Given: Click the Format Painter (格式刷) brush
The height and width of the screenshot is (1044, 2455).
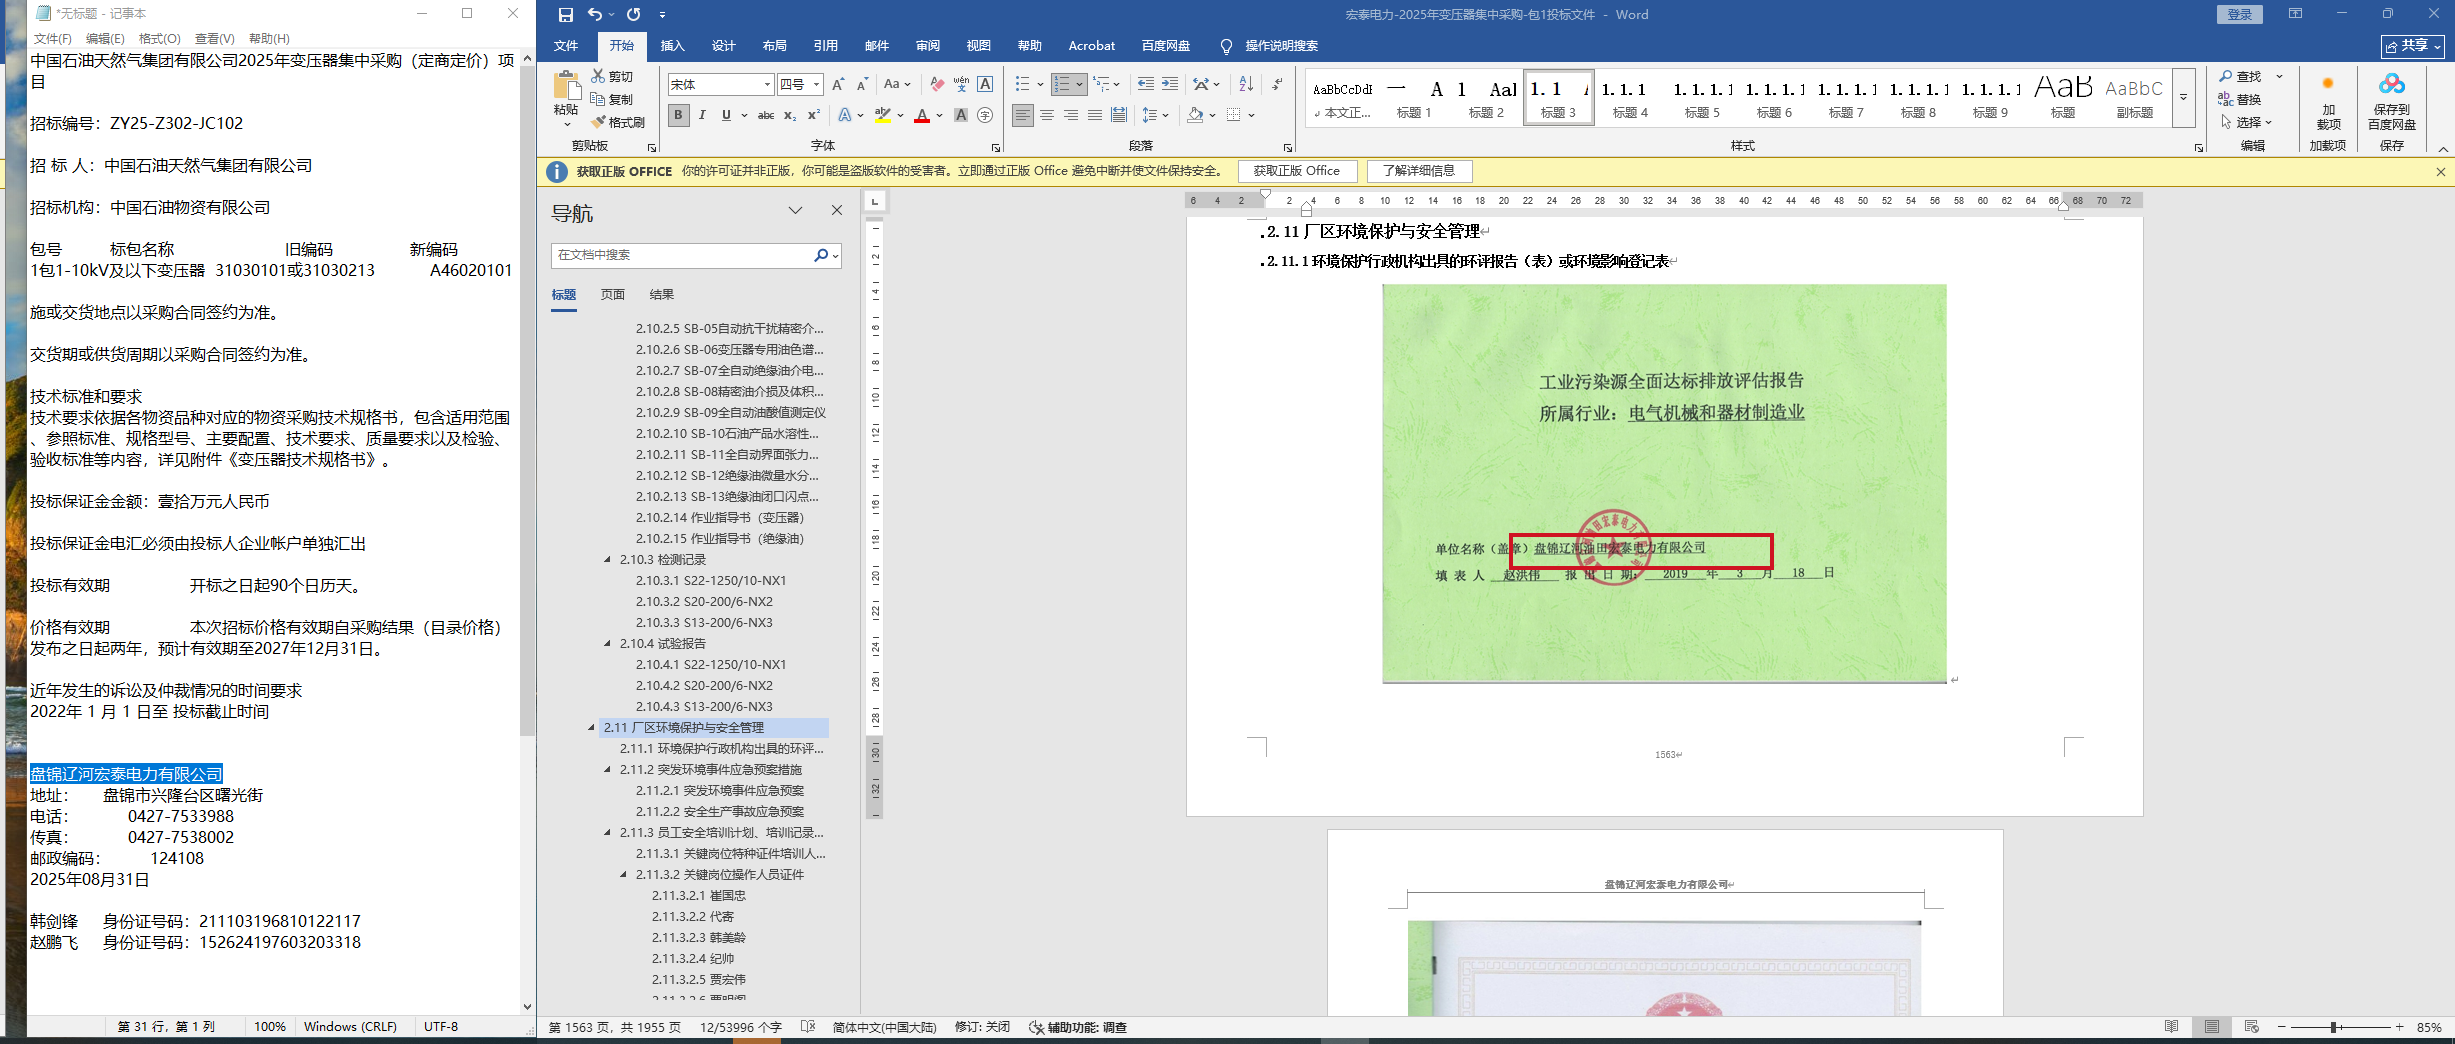Looking at the screenshot, I should click(598, 122).
